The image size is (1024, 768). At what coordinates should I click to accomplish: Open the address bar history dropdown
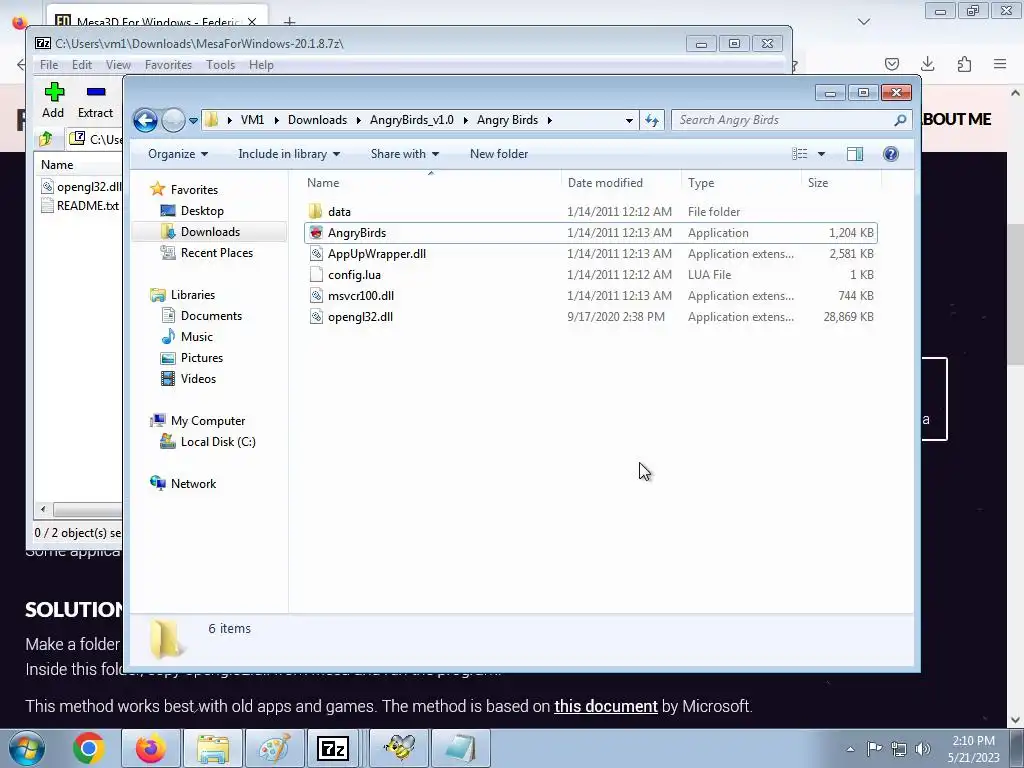(629, 120)
